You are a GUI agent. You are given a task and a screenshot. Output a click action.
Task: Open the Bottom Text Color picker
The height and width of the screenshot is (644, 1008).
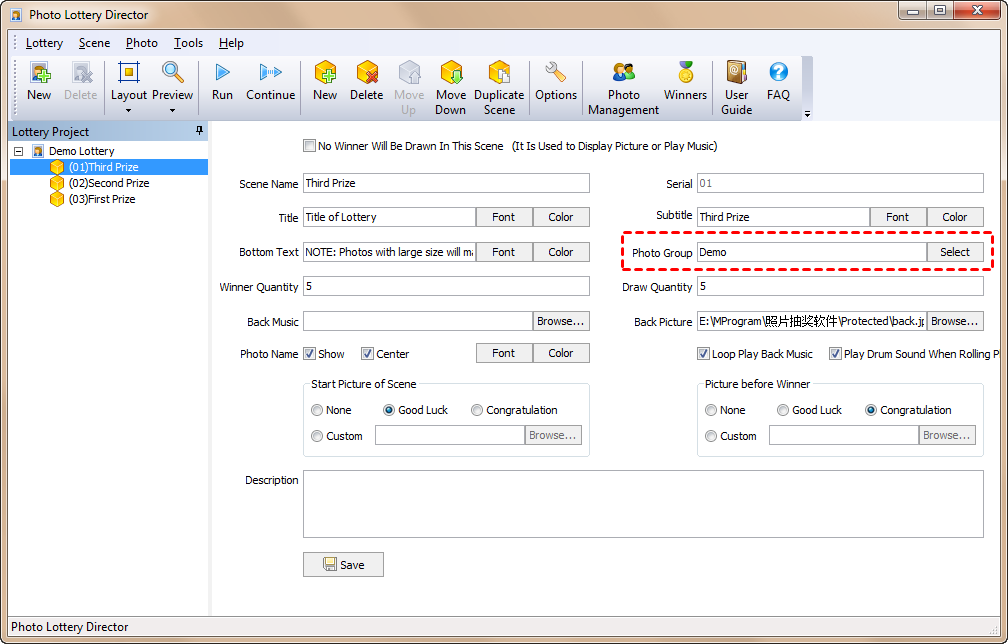click(561, 252)
